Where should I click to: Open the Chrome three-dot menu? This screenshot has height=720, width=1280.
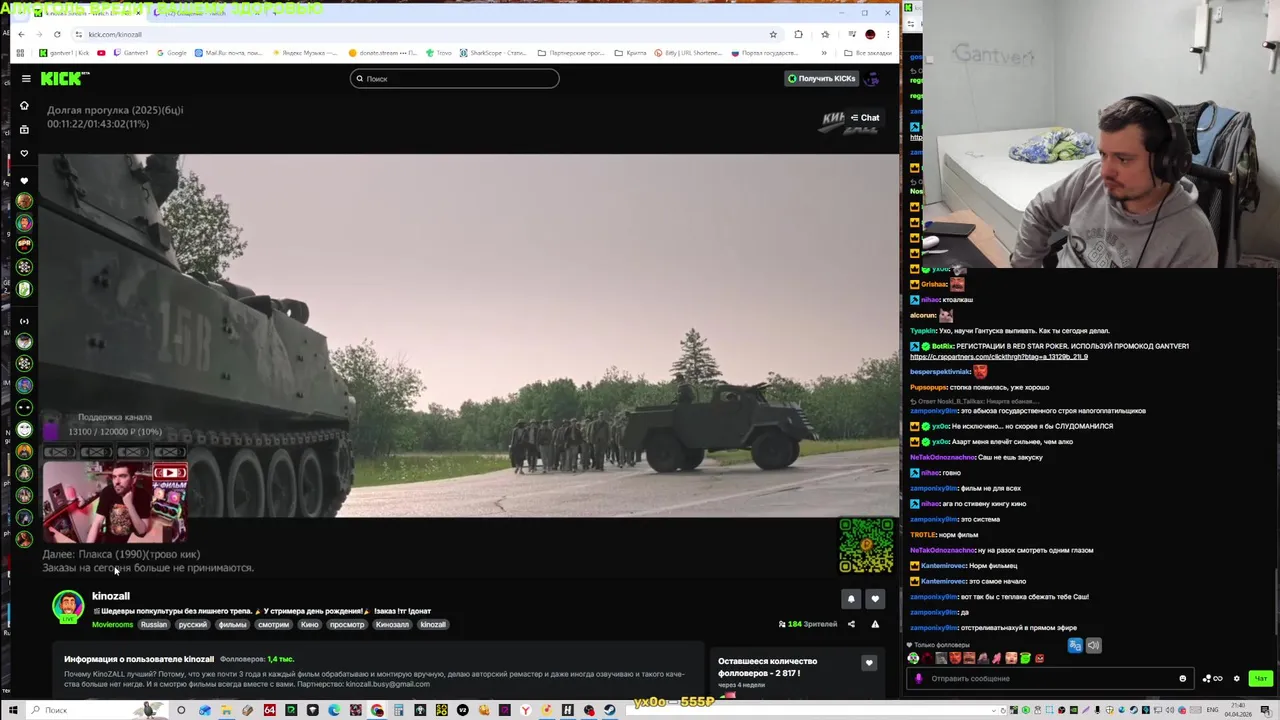[x=887, y=34]
